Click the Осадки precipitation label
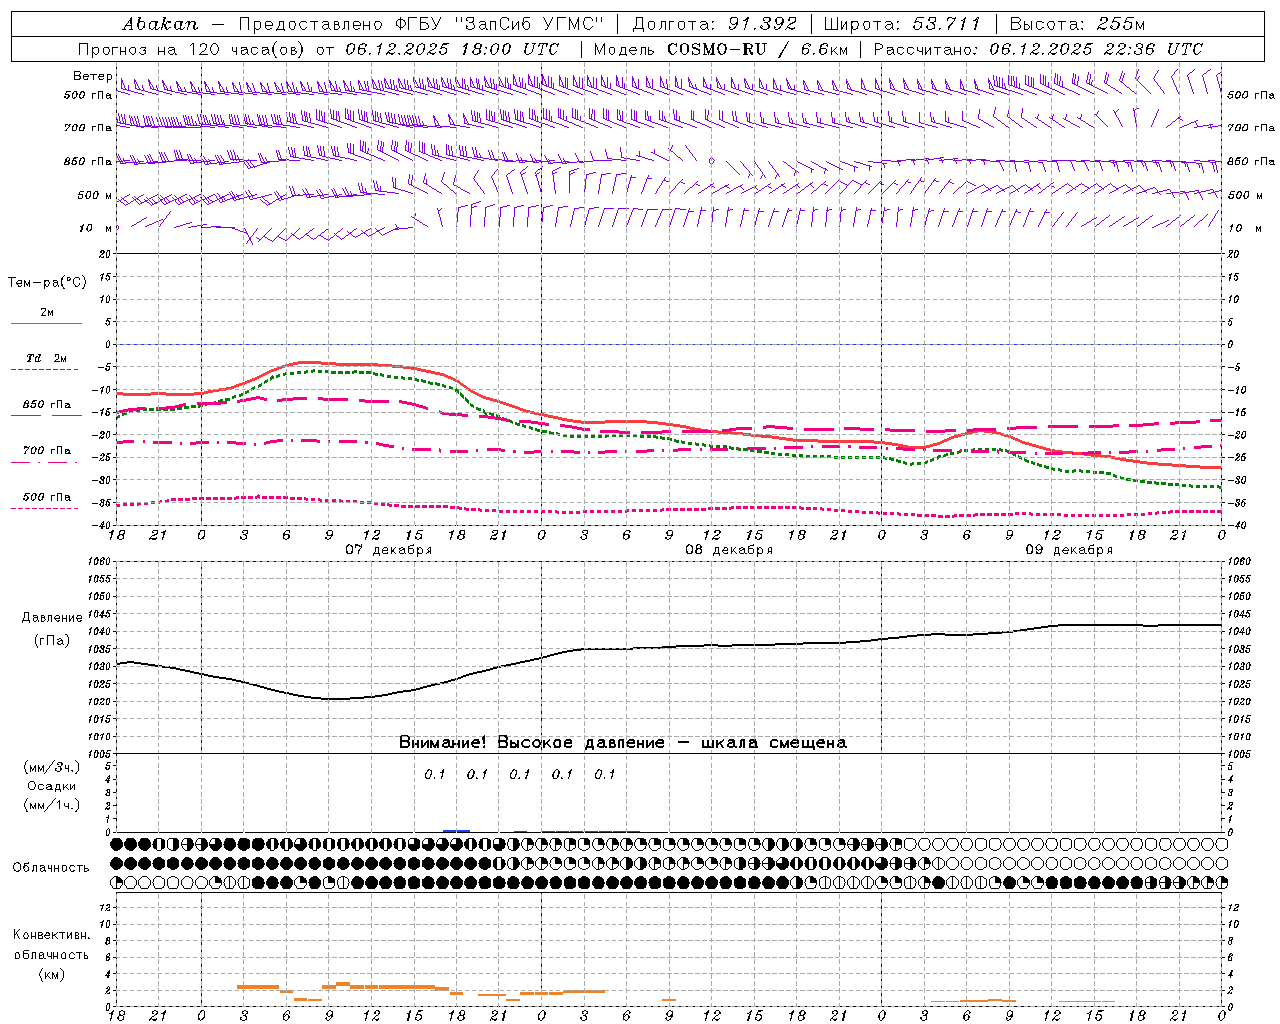Viewport: 1280px width, 1024px height. (x=51, y=786)
